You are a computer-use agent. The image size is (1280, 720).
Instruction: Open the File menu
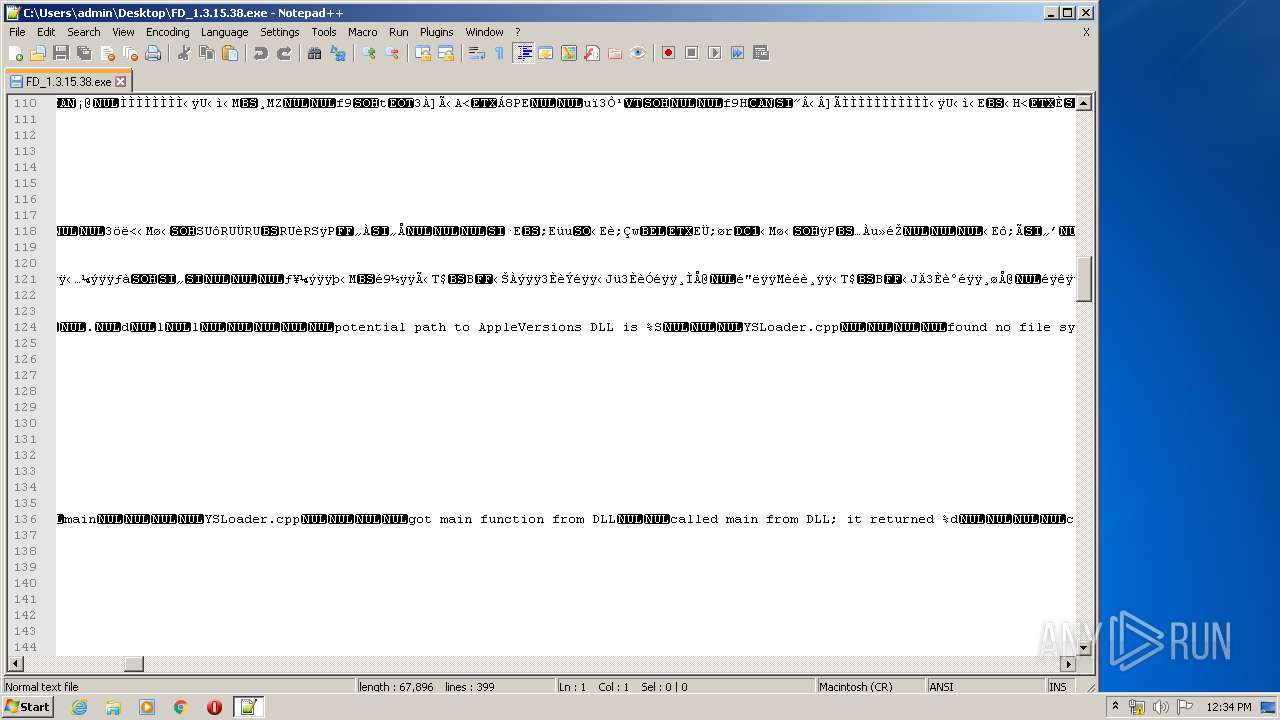pos(17,32)
